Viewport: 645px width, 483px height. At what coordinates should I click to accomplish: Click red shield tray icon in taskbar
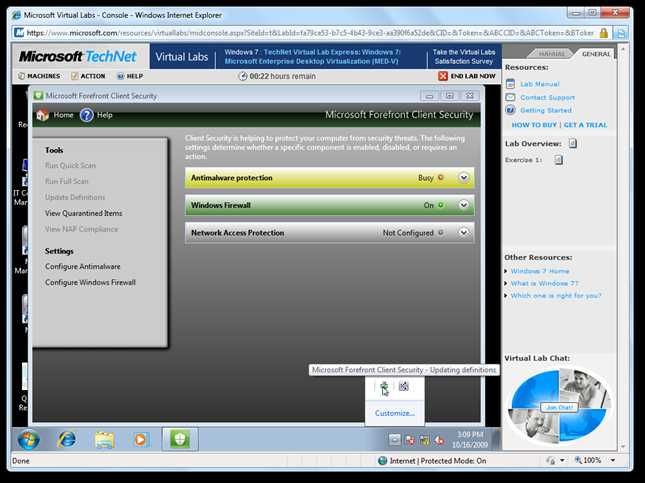click(x=410, y=440)
